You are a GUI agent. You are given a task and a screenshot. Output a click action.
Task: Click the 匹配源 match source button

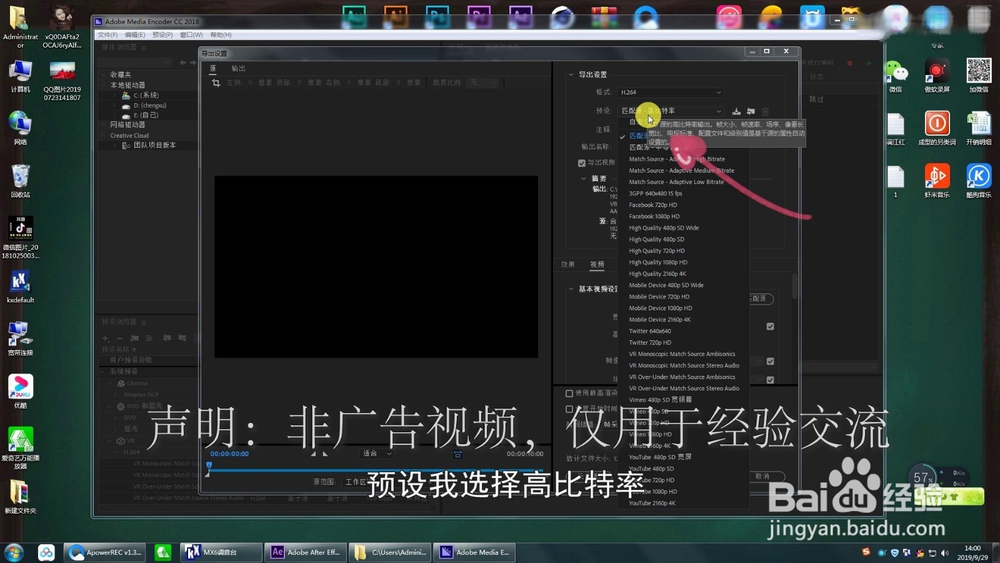pos(760,298)
